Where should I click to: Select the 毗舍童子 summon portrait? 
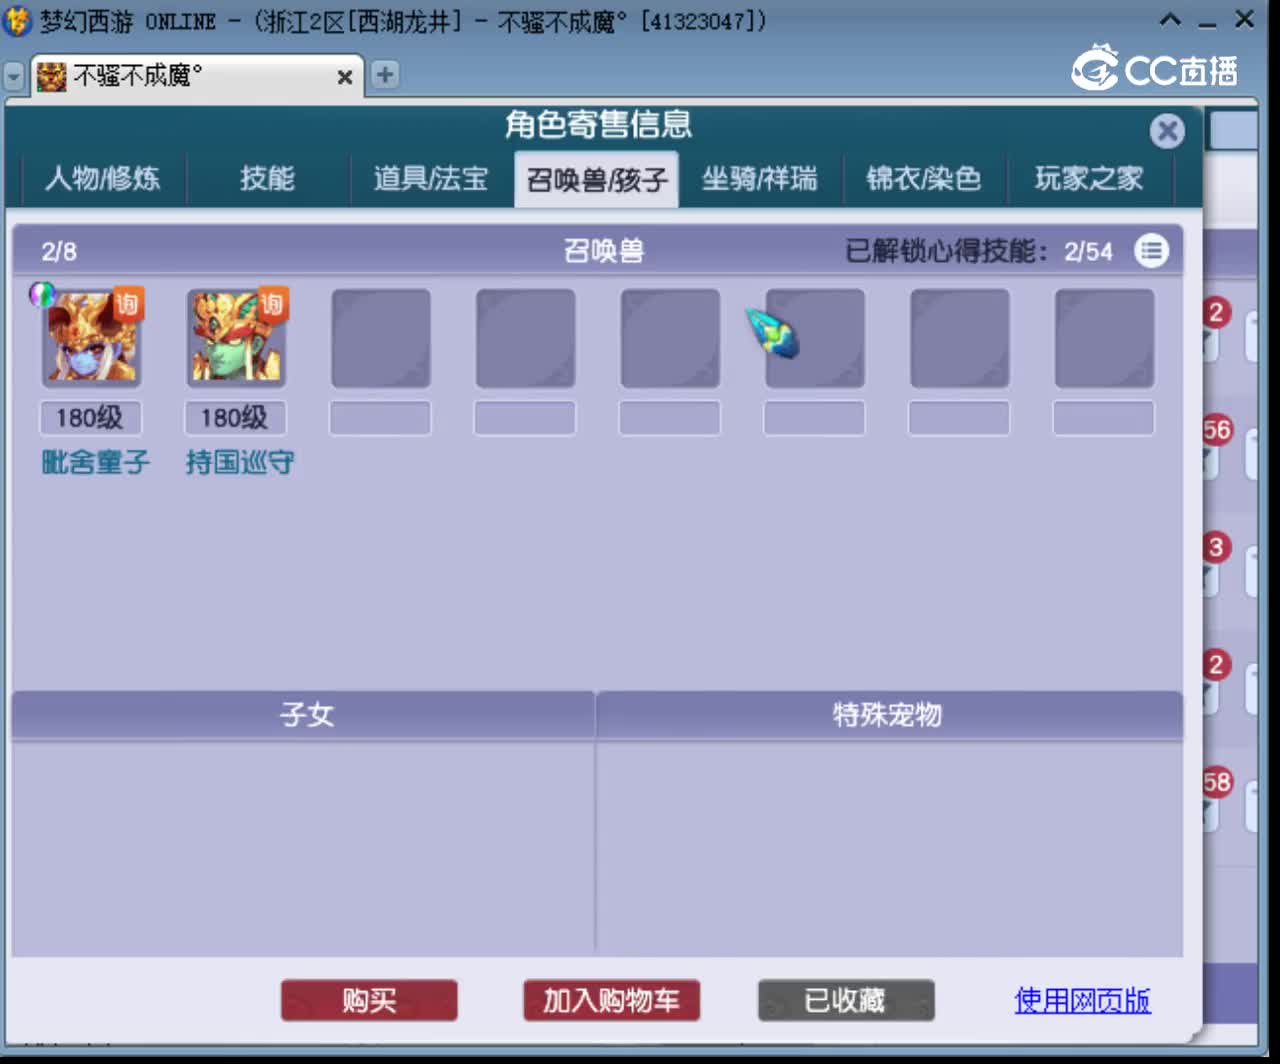click(91, 337)
